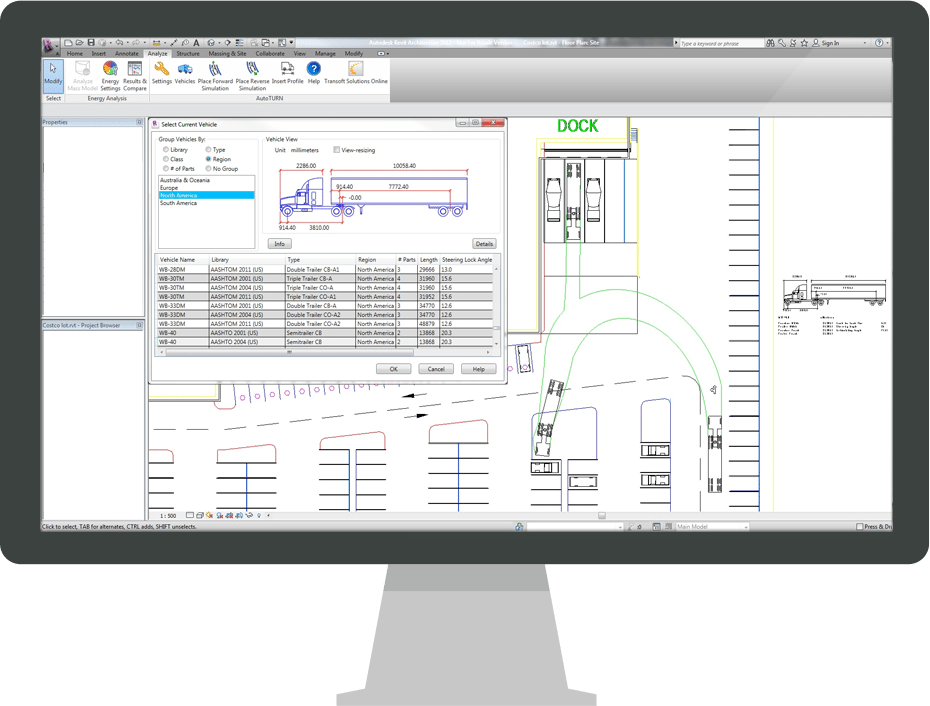Viewport: 930px width, 706px height.
Task: Start Place Forward Simulation tool
Action: (x=215, y=76)
